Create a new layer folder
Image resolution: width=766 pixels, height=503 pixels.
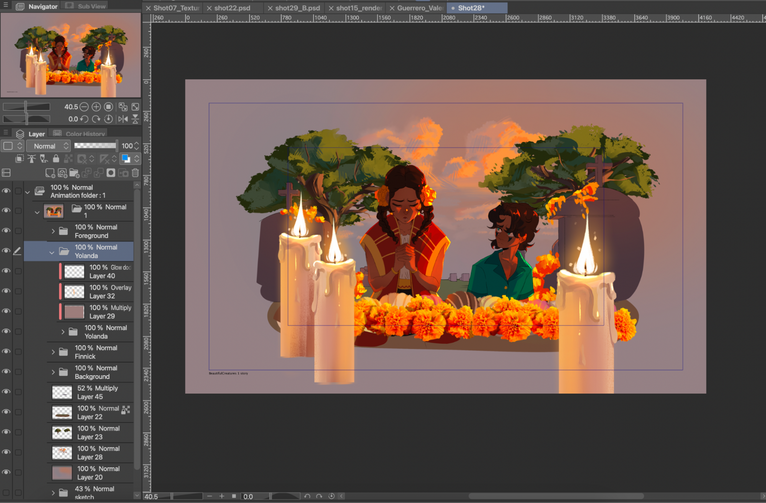[x=74, y=173]
